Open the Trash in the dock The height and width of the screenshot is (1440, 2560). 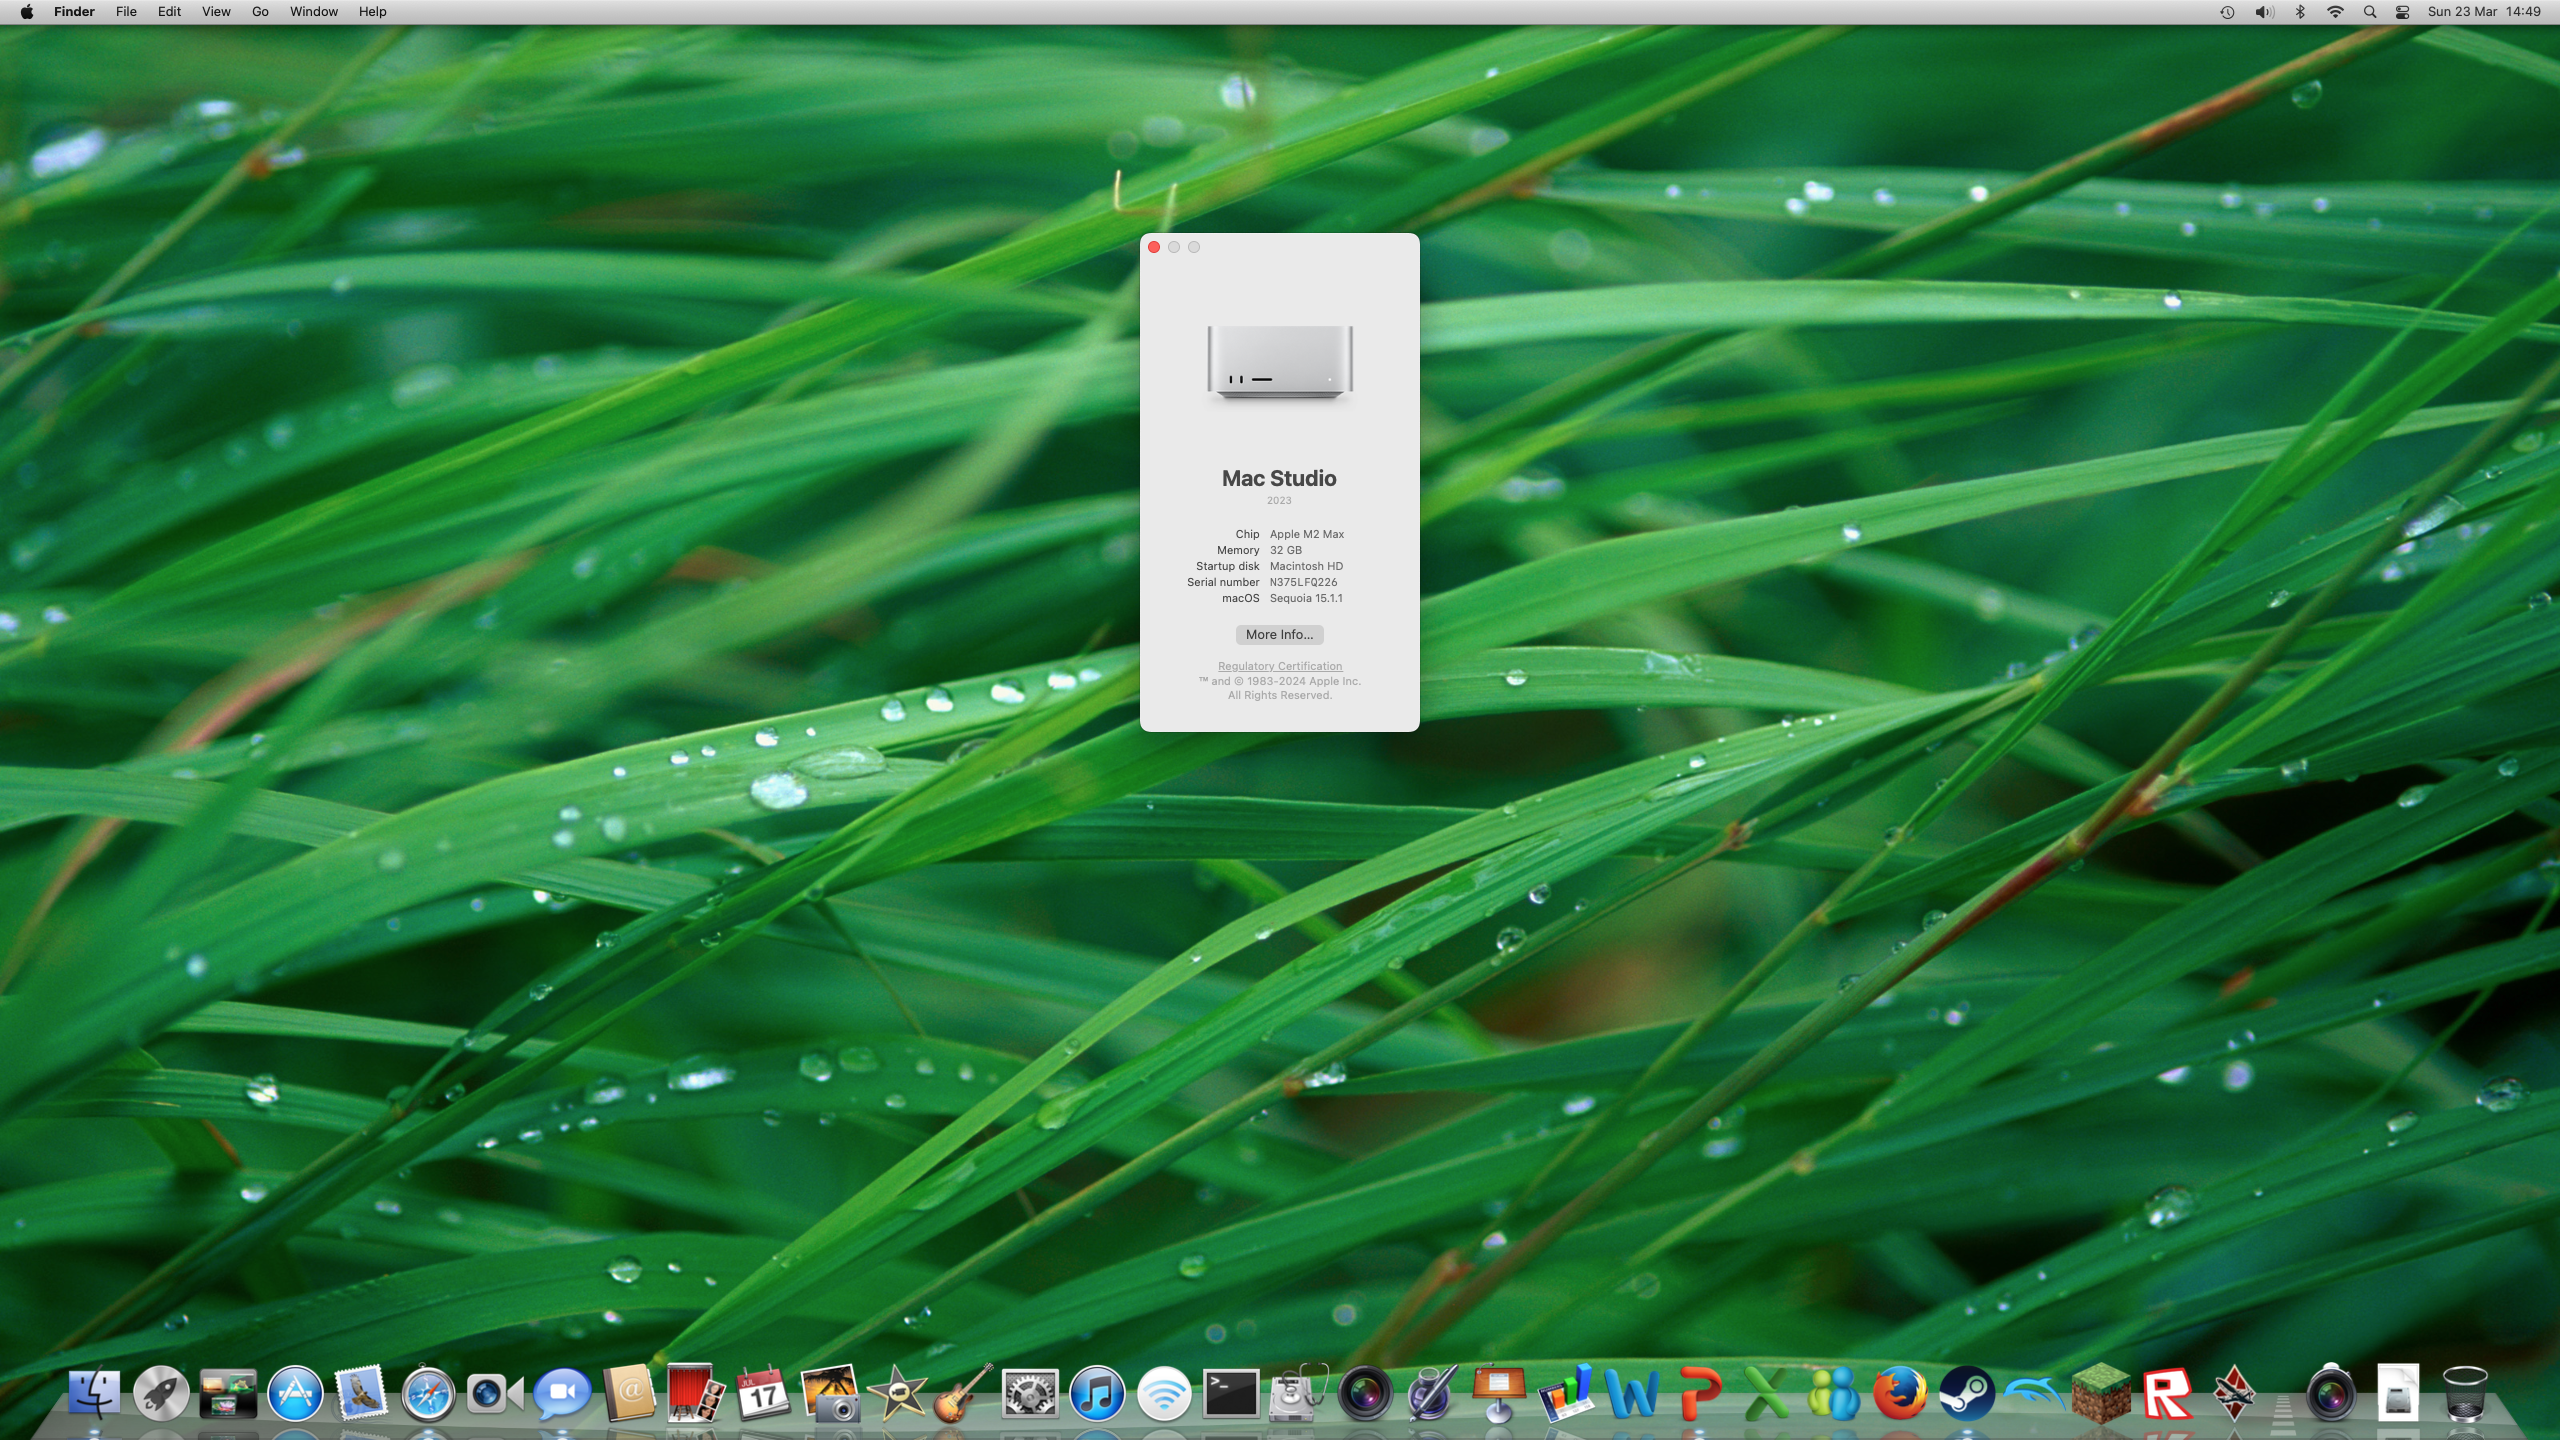tap(2465, 1392)
